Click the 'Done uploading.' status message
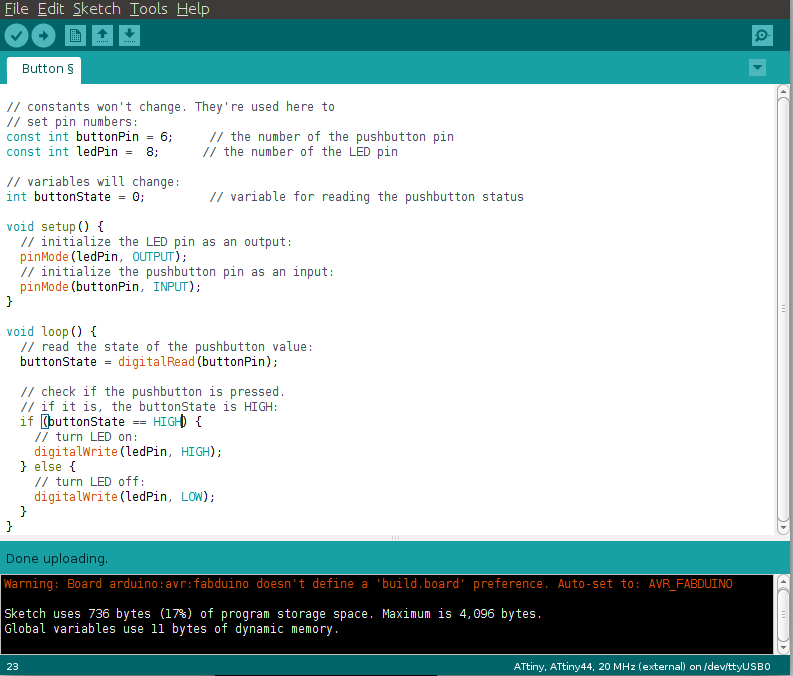 coord(57,559)
